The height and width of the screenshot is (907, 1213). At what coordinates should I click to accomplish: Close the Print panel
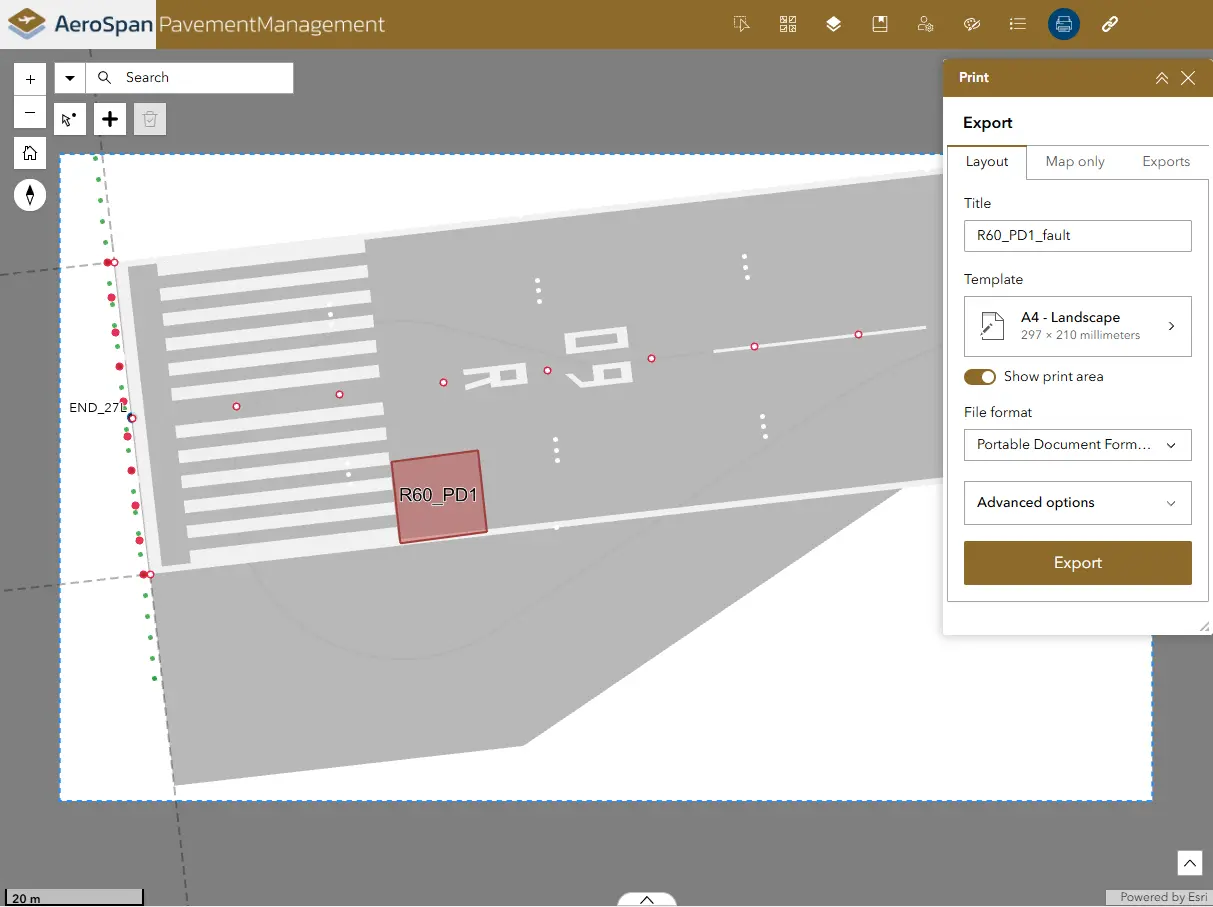[1188, 78]
